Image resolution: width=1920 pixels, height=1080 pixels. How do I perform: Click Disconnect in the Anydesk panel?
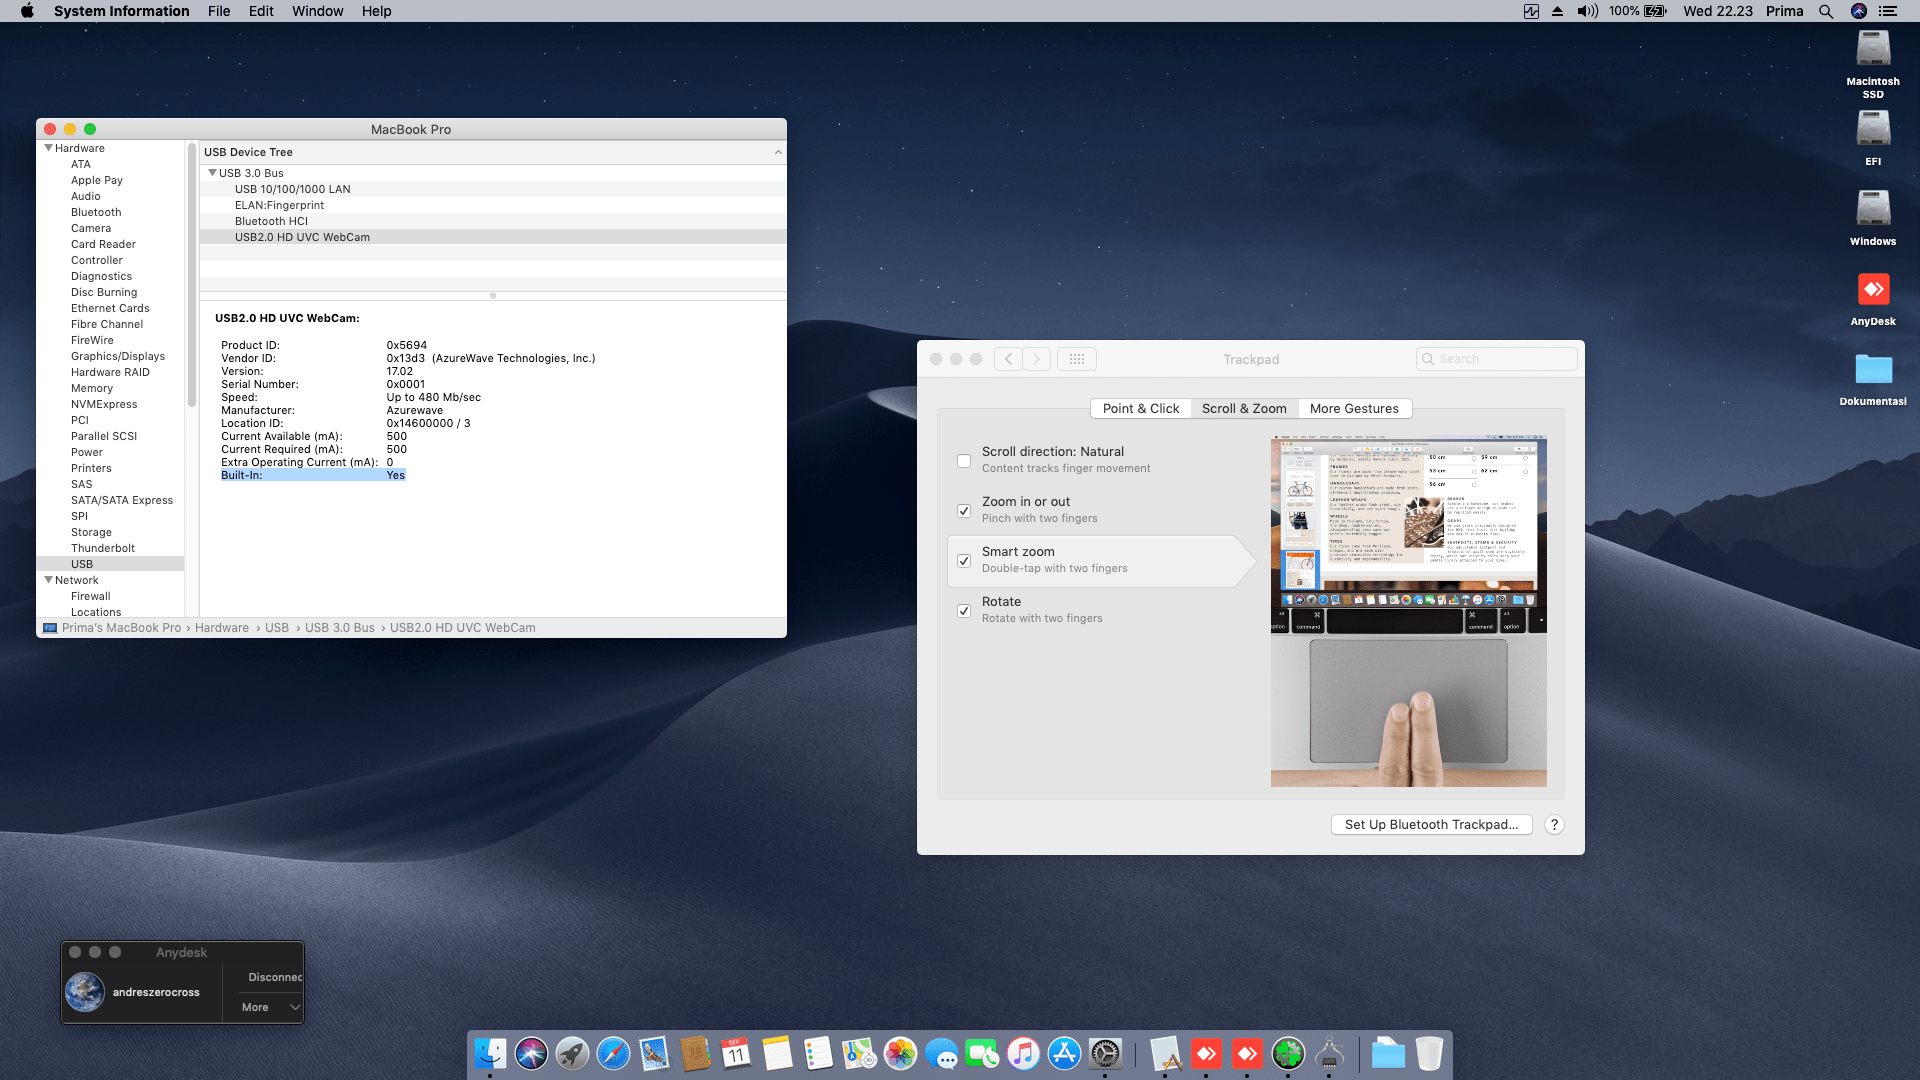(274, 977)
